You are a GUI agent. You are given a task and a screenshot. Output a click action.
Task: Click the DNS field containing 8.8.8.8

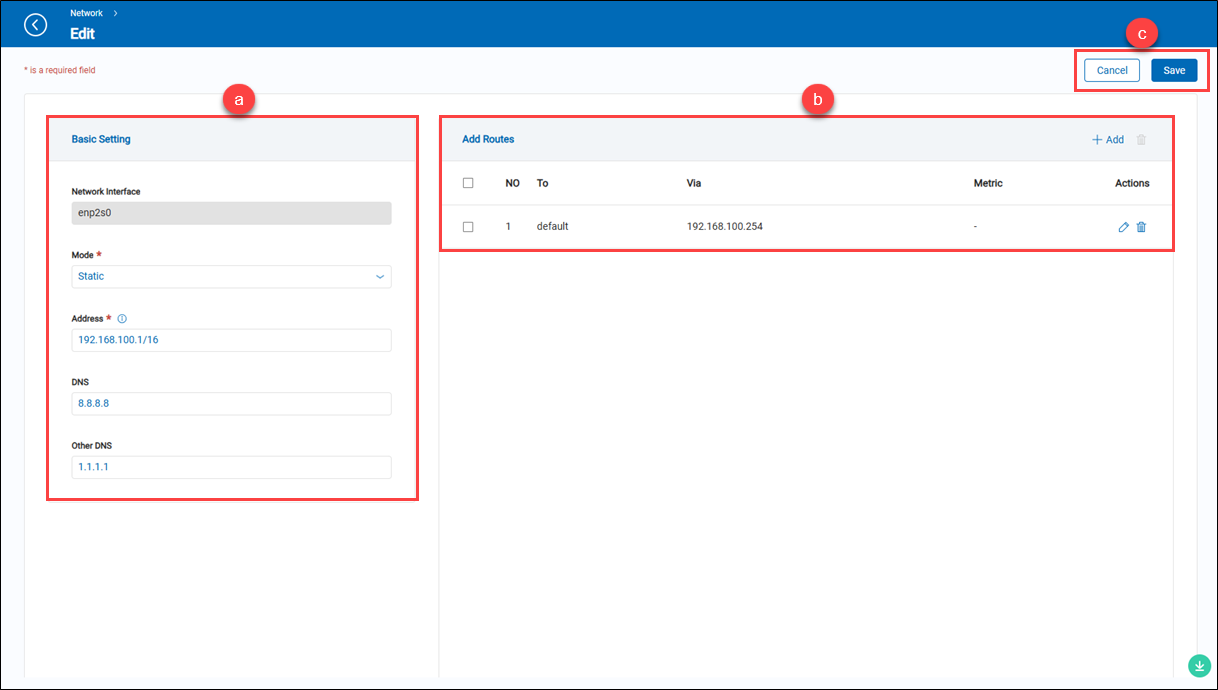click(x=231, y=404)
